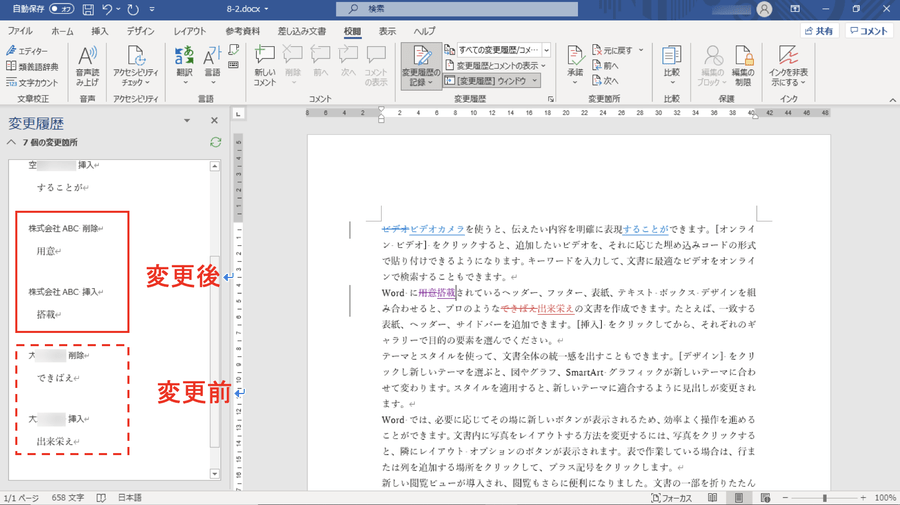Image resolution: width=900 pixels, height=505 pixels.
Task: Open the 参考資料 ribbon tab
Action: [x=242, y=31]
